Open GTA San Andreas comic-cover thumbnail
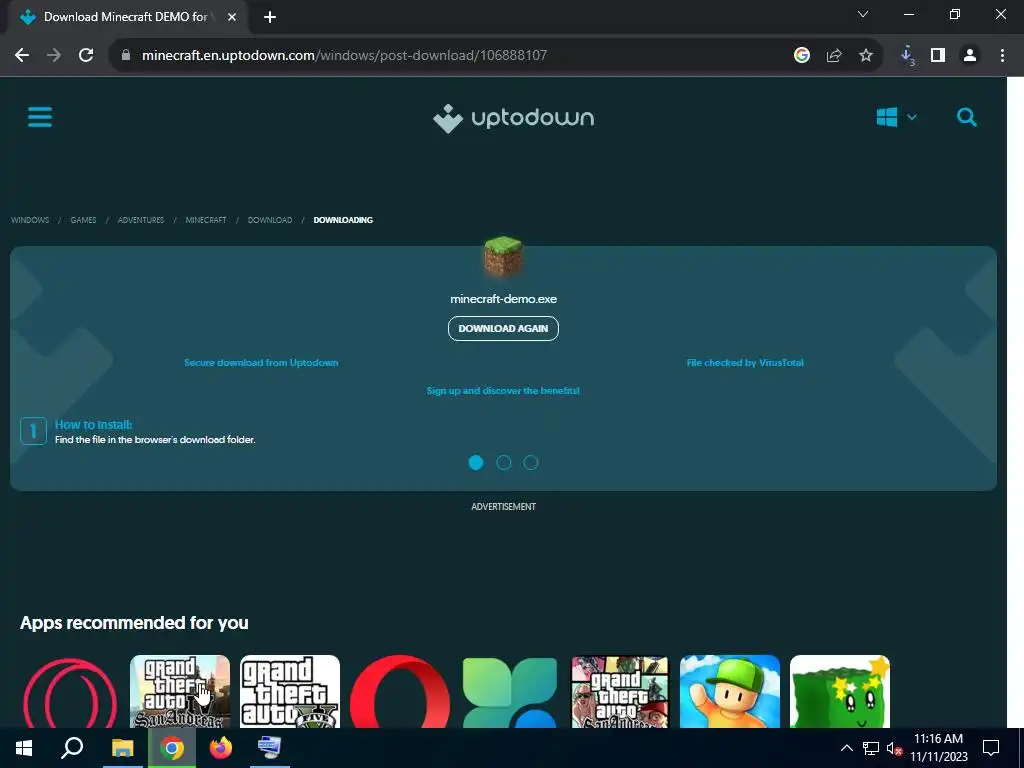1024x768 pixels. click(620, 692)
